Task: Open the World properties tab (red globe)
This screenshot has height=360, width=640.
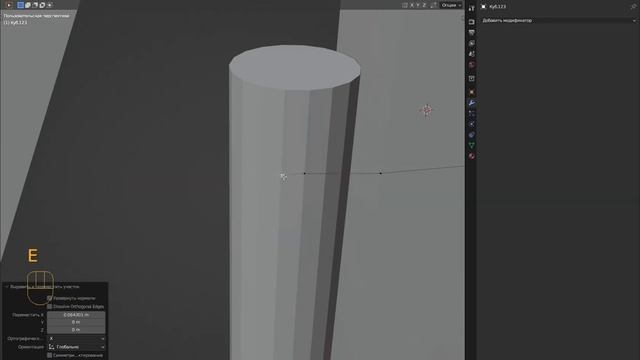Action: [x=471, y=64]
